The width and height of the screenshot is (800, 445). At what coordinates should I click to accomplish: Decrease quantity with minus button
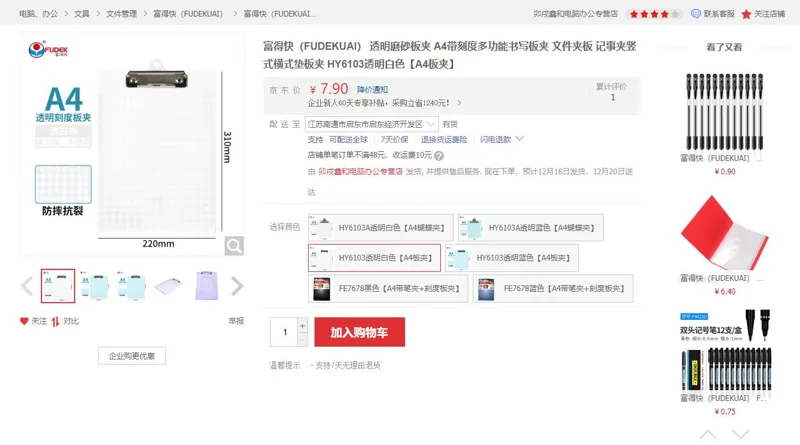click(303, 339)
